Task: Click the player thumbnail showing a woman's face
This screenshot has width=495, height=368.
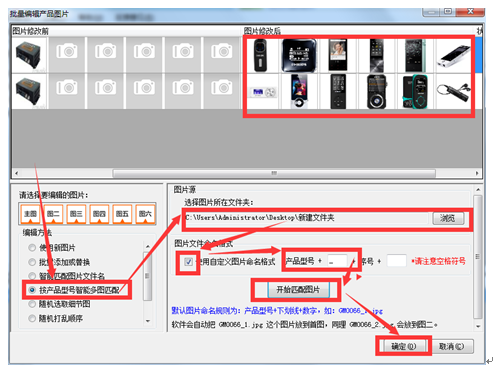Action: (x=338, y=55)
